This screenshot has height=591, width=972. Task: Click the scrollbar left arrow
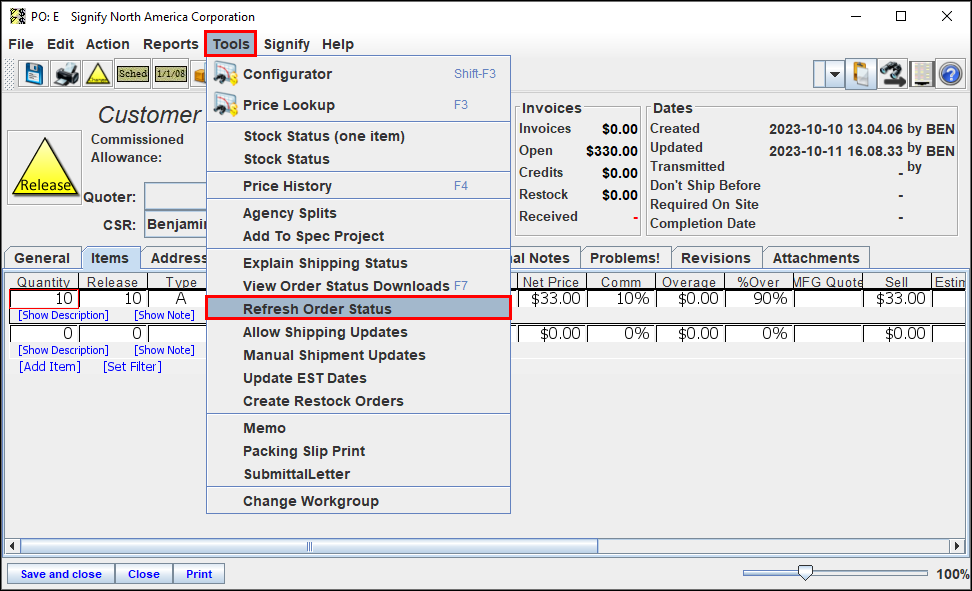(12, 546)
